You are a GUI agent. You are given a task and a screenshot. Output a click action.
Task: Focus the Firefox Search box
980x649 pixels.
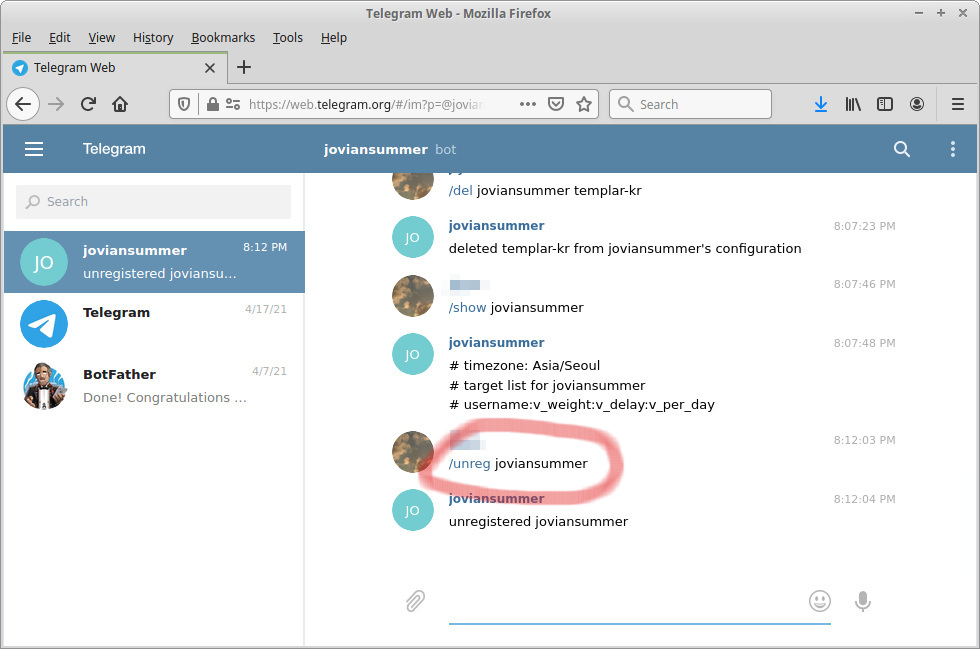pyautogui.click(x=690, y=104)
